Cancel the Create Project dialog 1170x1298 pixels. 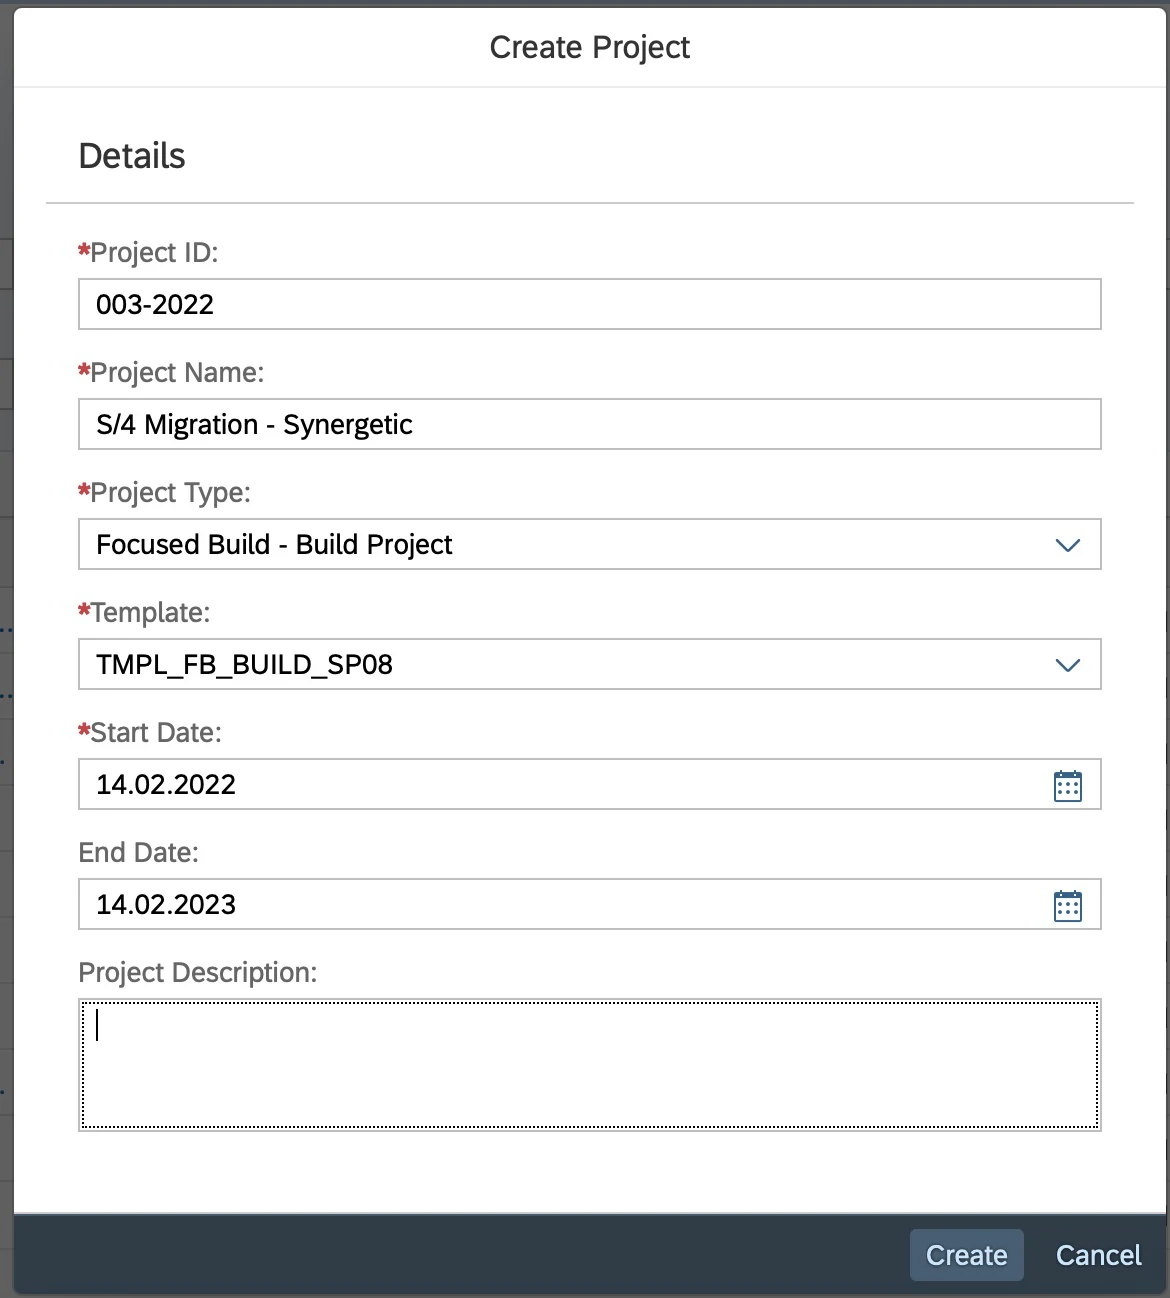pos(1098,1255)
